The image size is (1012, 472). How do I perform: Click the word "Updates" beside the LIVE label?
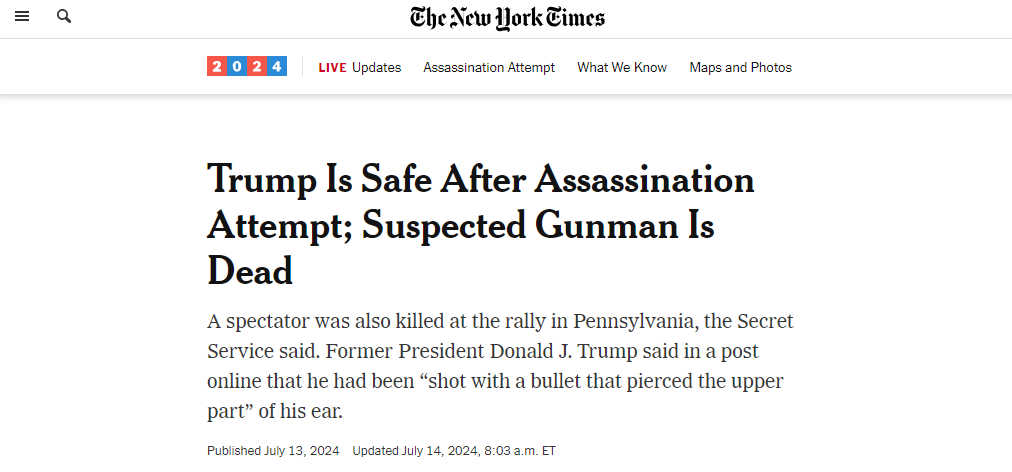point(377,68)
